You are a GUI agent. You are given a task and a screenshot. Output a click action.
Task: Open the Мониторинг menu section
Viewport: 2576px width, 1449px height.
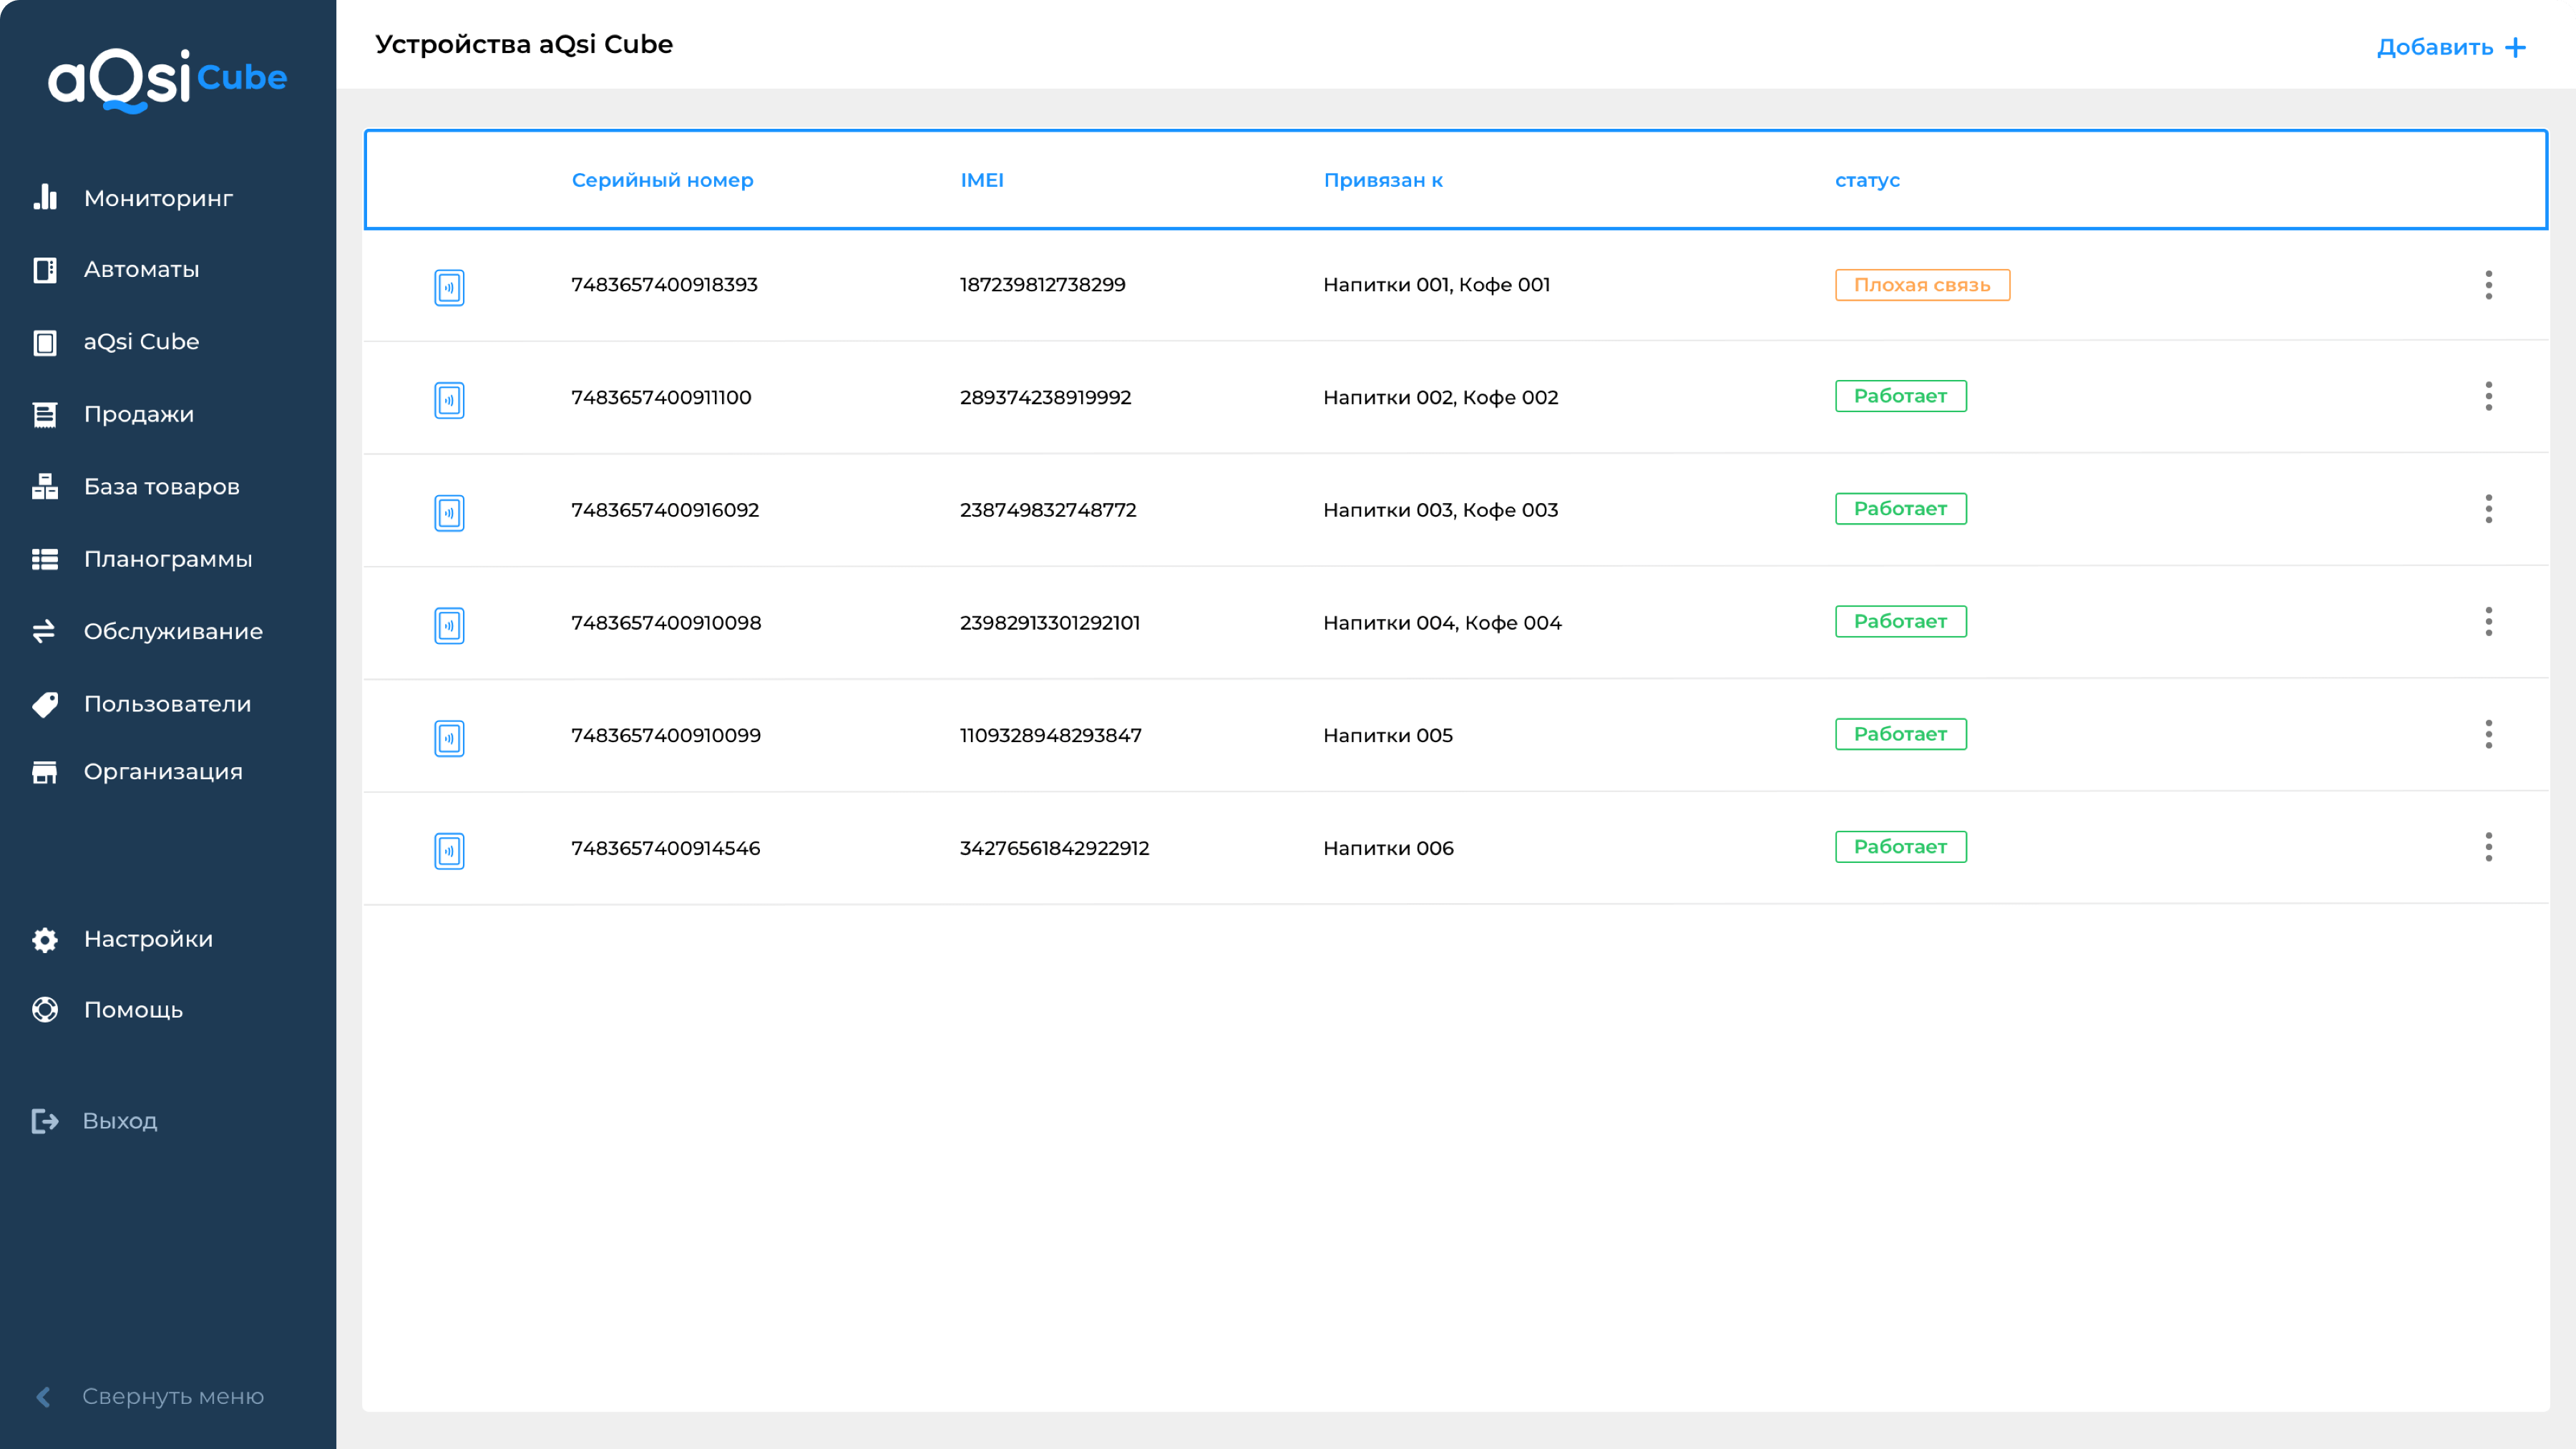(158, 198)
